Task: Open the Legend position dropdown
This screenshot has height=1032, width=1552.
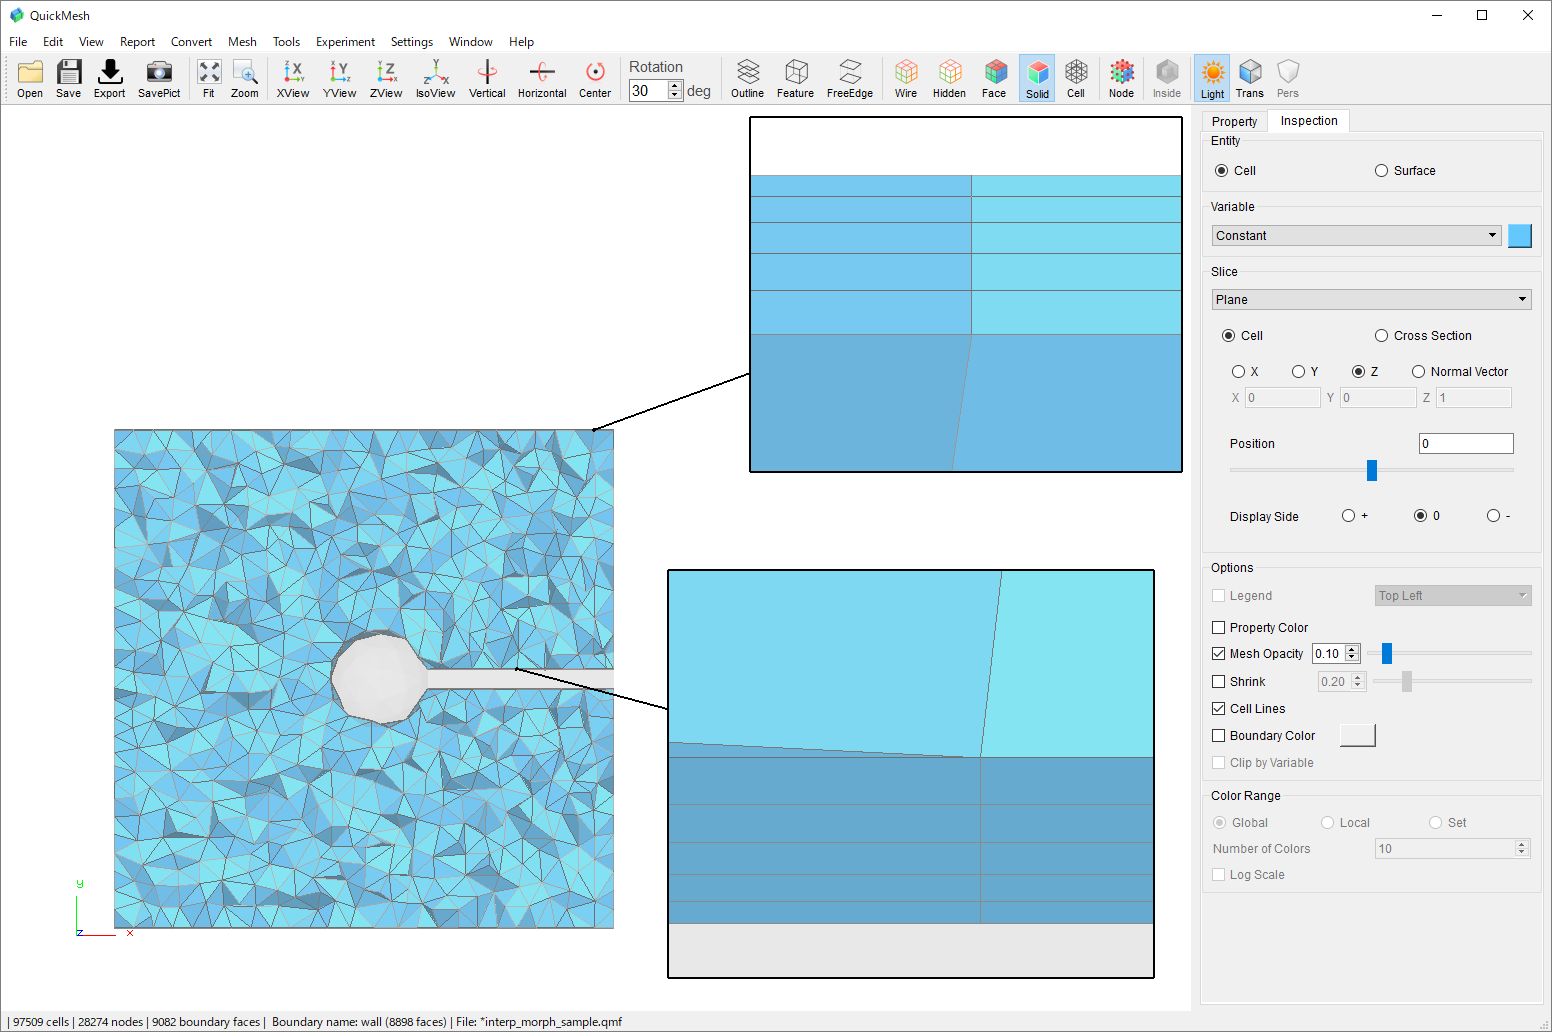Action: pos(1452,595)
